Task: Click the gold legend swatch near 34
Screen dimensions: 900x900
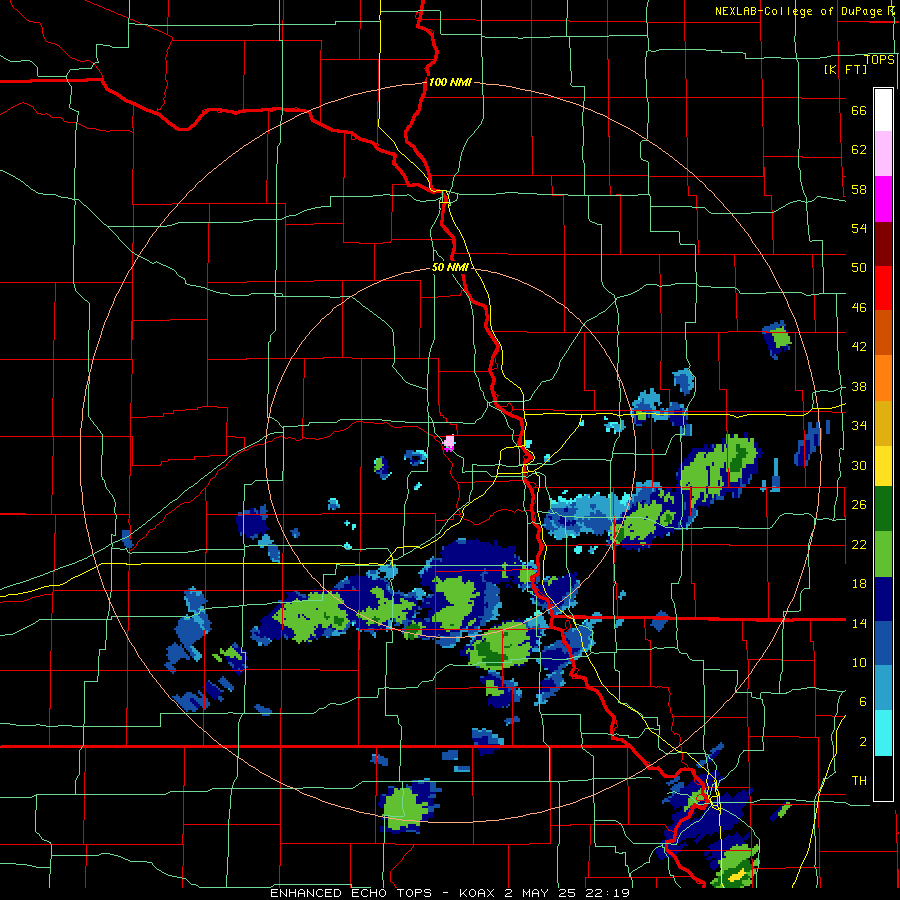Action: pos(883,422)
